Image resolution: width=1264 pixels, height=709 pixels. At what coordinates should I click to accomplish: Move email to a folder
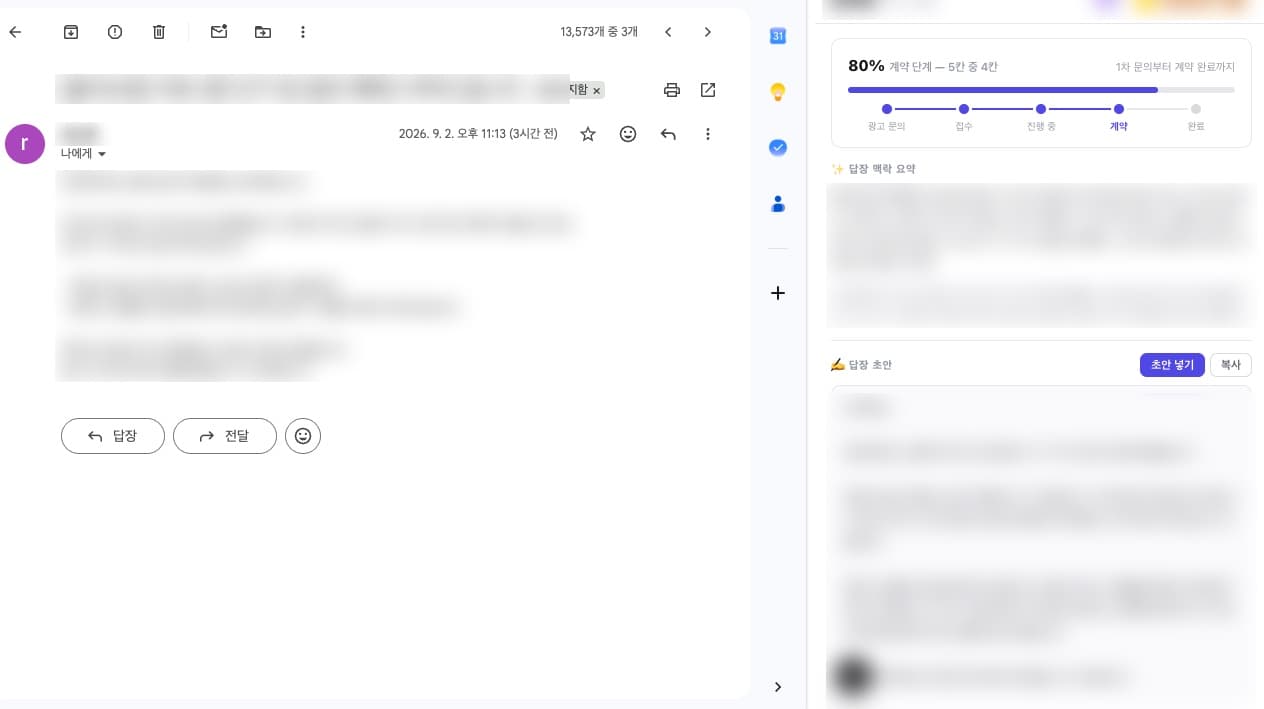click(263, 32)
